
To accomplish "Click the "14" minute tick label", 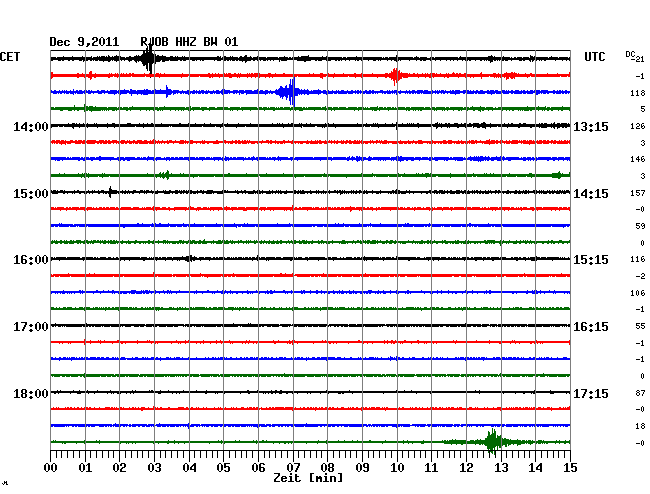I will [535, 468].
